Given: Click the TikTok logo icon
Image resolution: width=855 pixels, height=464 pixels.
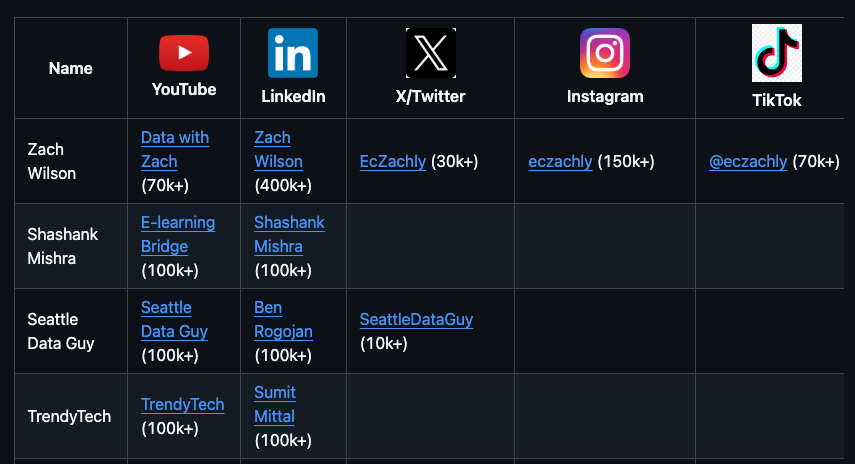Looking at the screenshot, I should coord(777,53).
